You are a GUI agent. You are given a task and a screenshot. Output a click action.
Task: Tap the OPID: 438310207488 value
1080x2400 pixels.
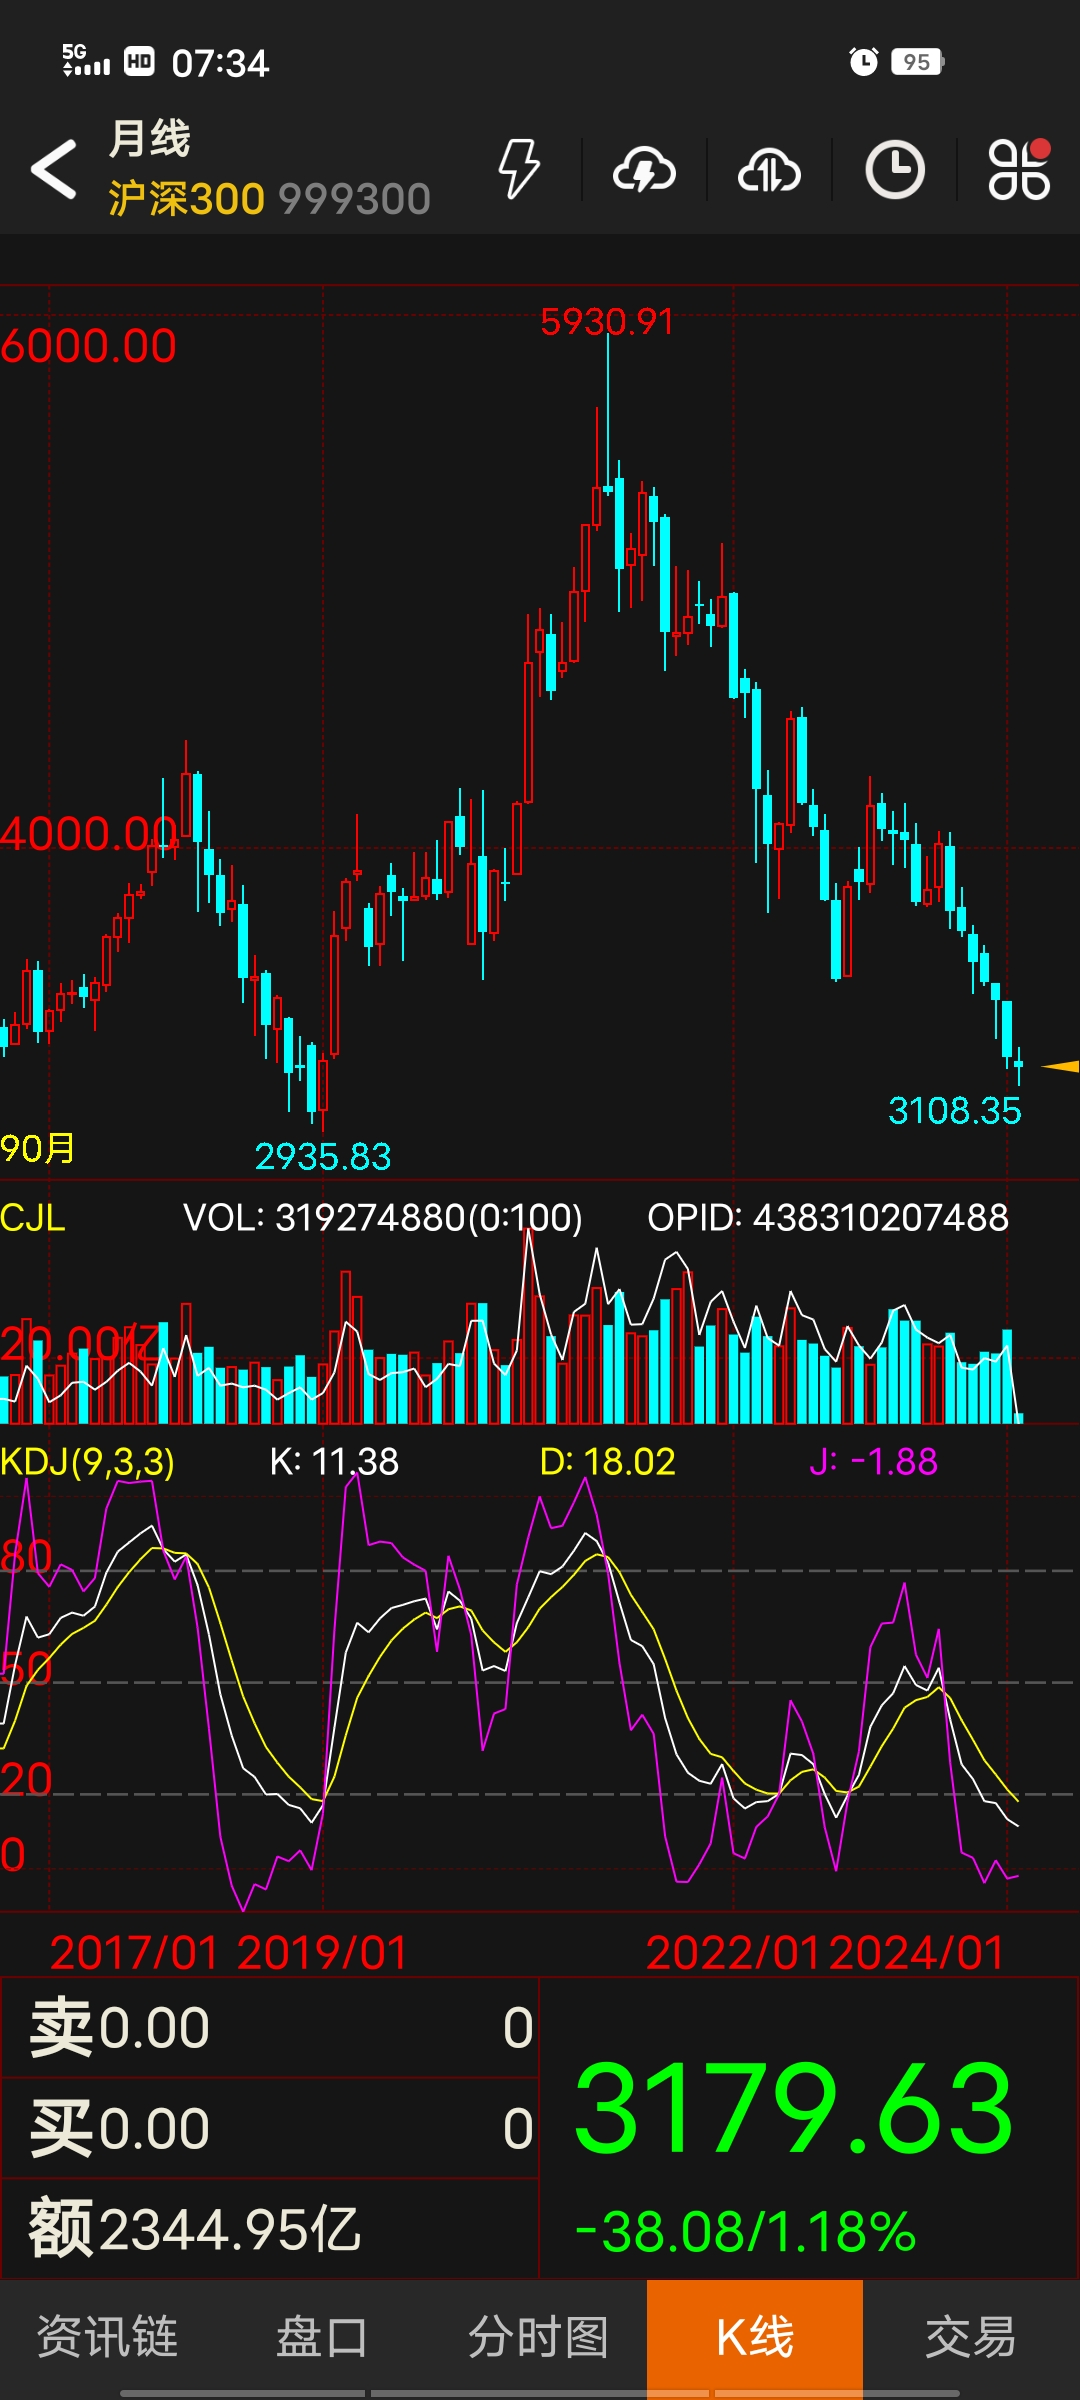click(828, 1218)
